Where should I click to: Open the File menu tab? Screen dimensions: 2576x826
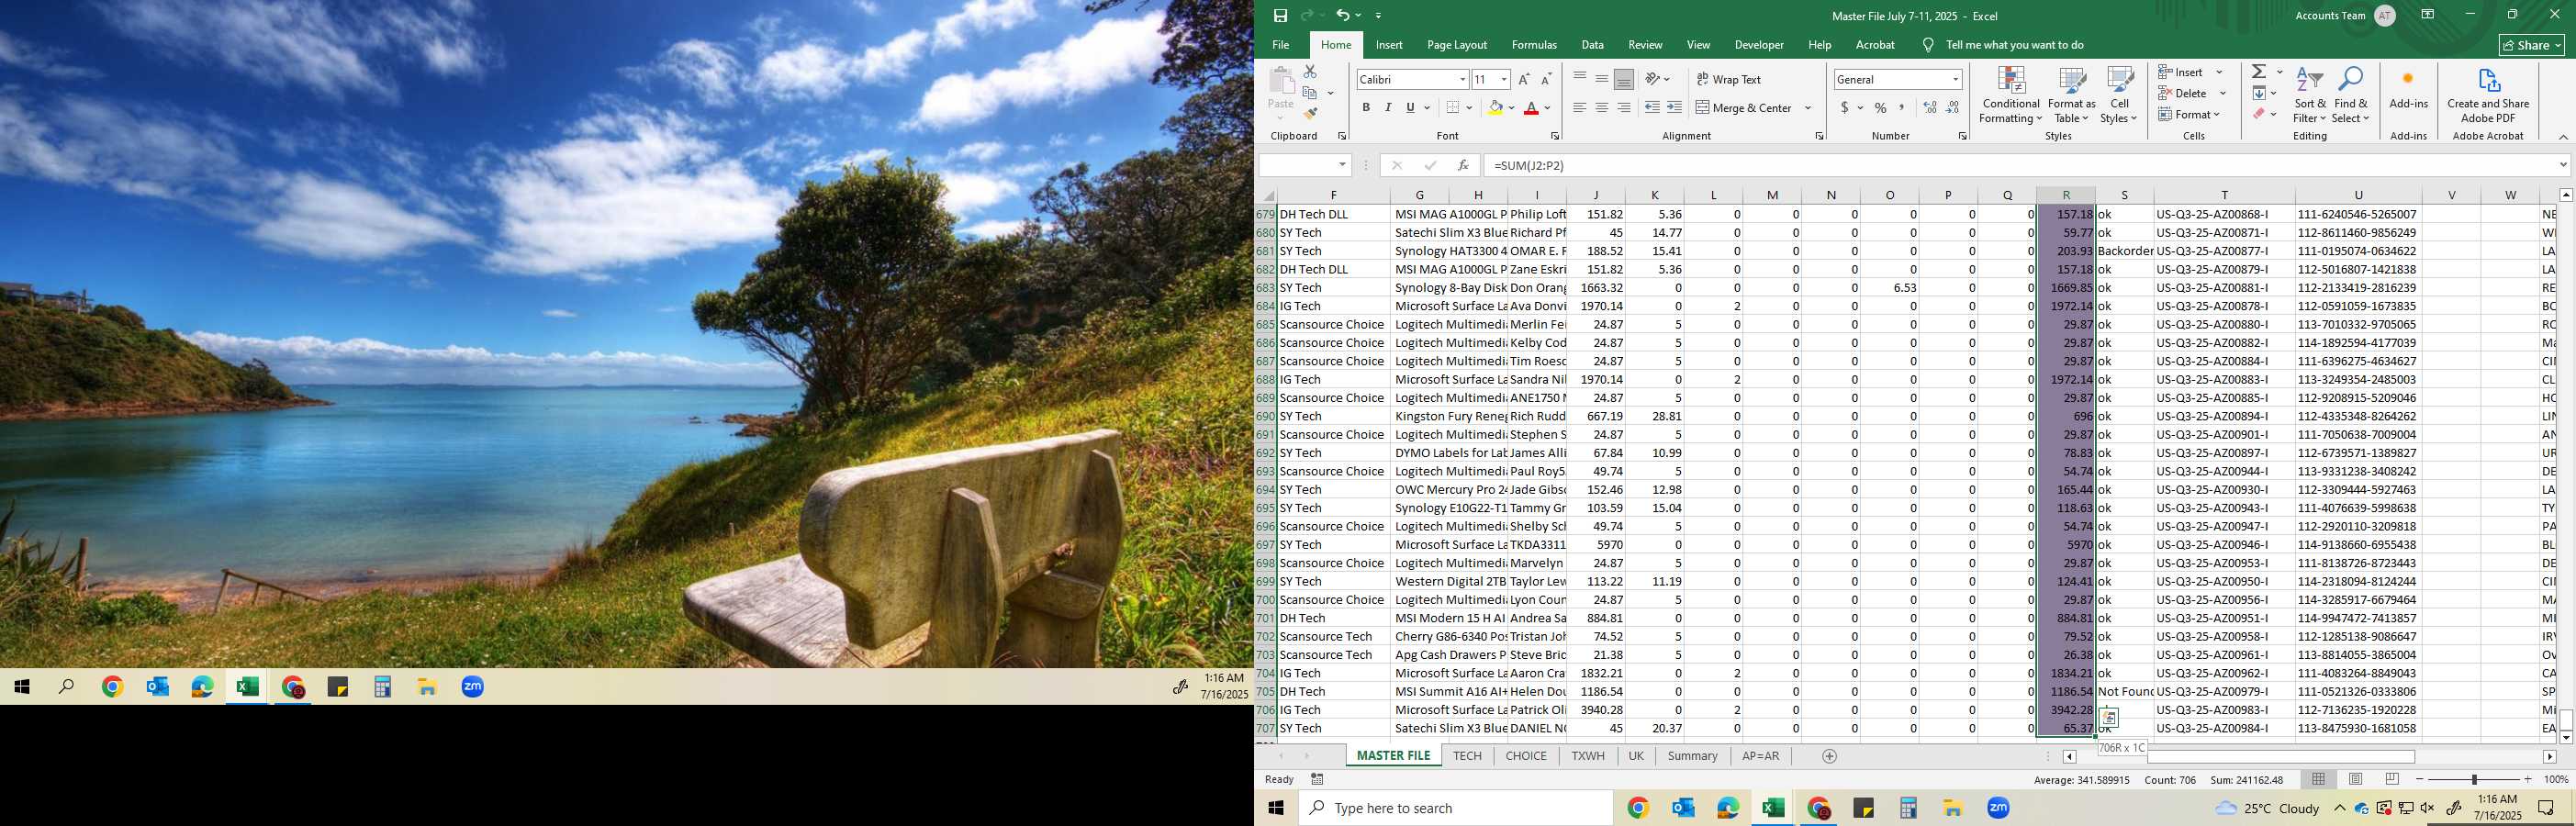[1280, 45]
